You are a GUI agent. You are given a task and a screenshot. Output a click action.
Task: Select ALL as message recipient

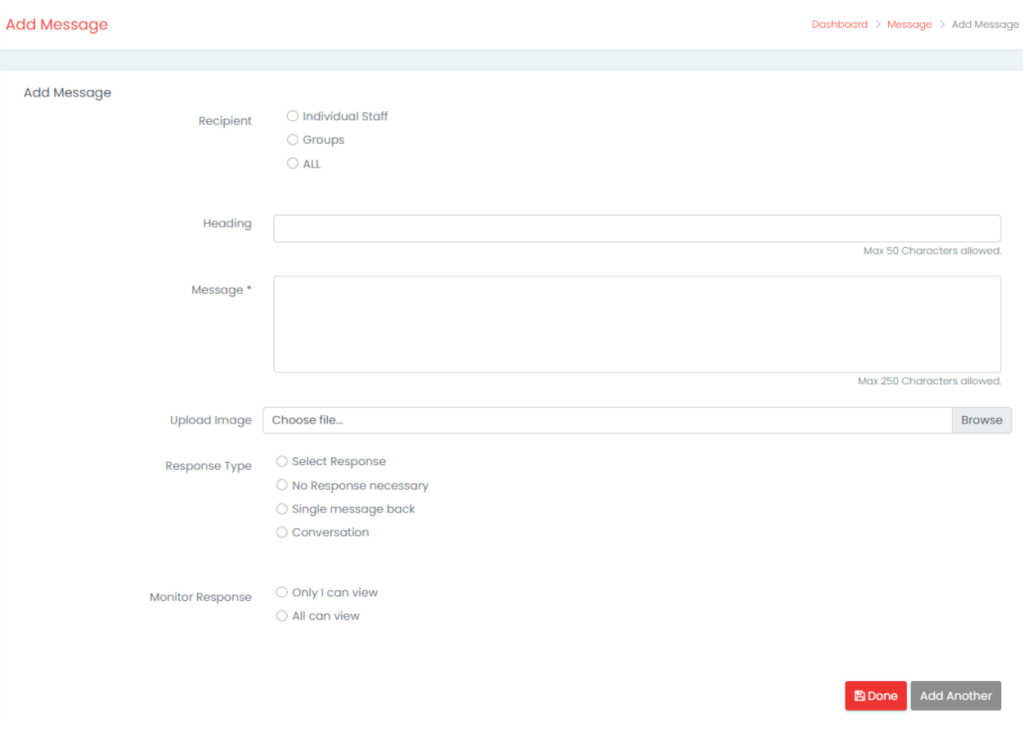click(x=293, y=163)
